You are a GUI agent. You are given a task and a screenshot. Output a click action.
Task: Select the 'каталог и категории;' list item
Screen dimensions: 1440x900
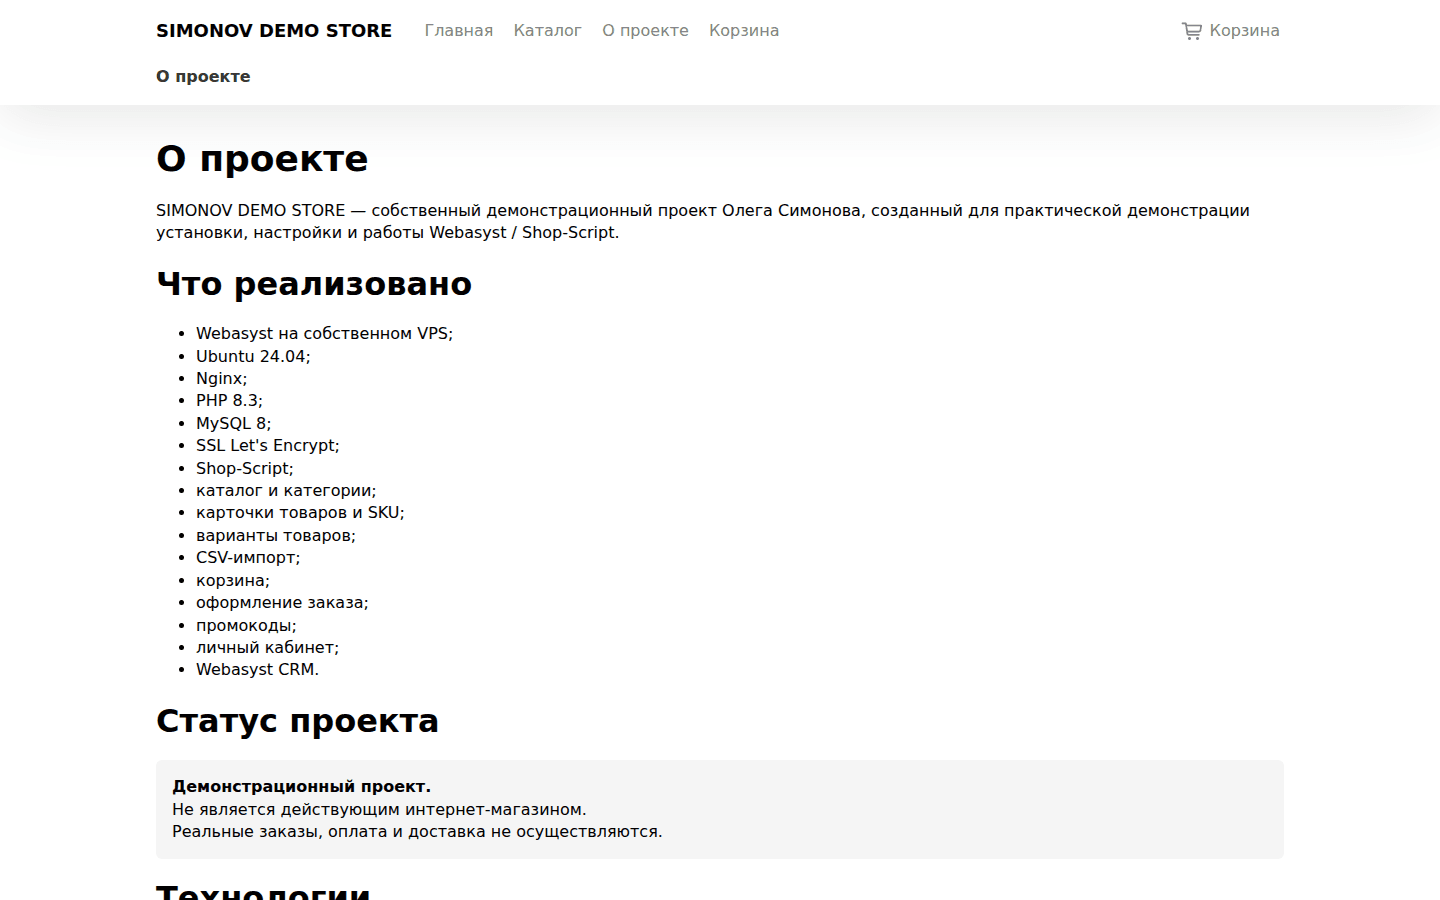(x=286, y=491)
